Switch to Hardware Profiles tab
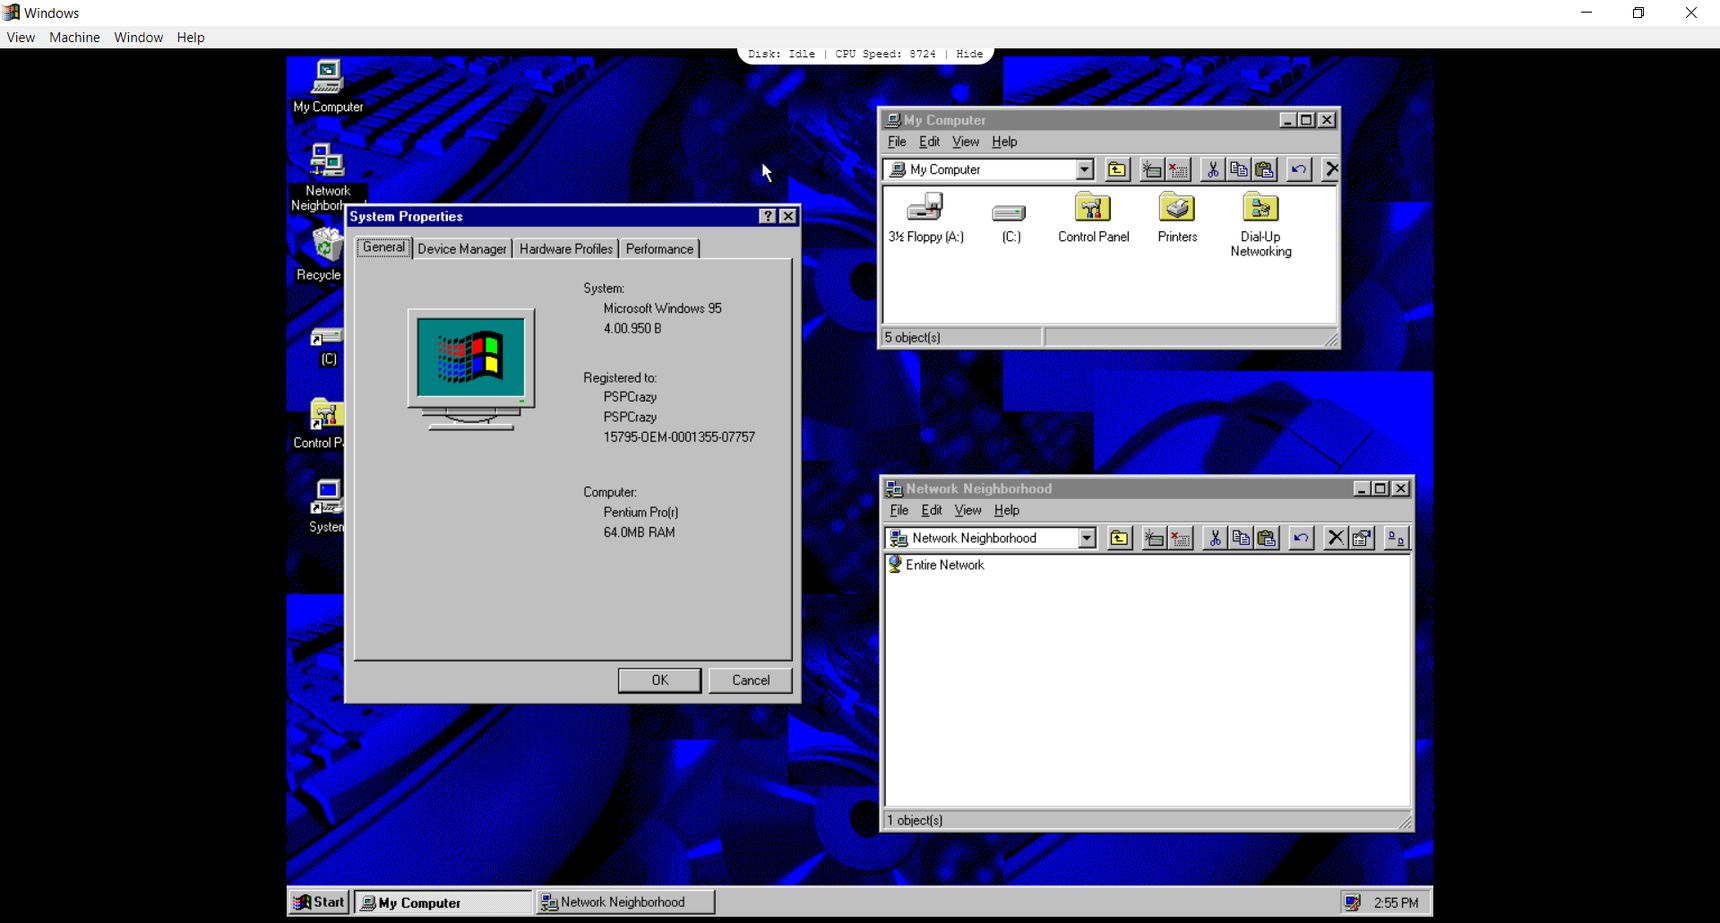Image resolution: width=1720 pixels, height=923 pixels. tap(566, 249)
